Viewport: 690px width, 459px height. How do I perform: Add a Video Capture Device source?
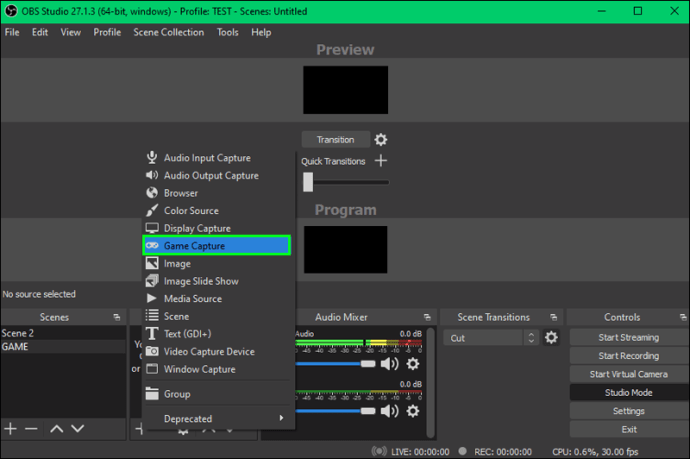pos(217,351)
